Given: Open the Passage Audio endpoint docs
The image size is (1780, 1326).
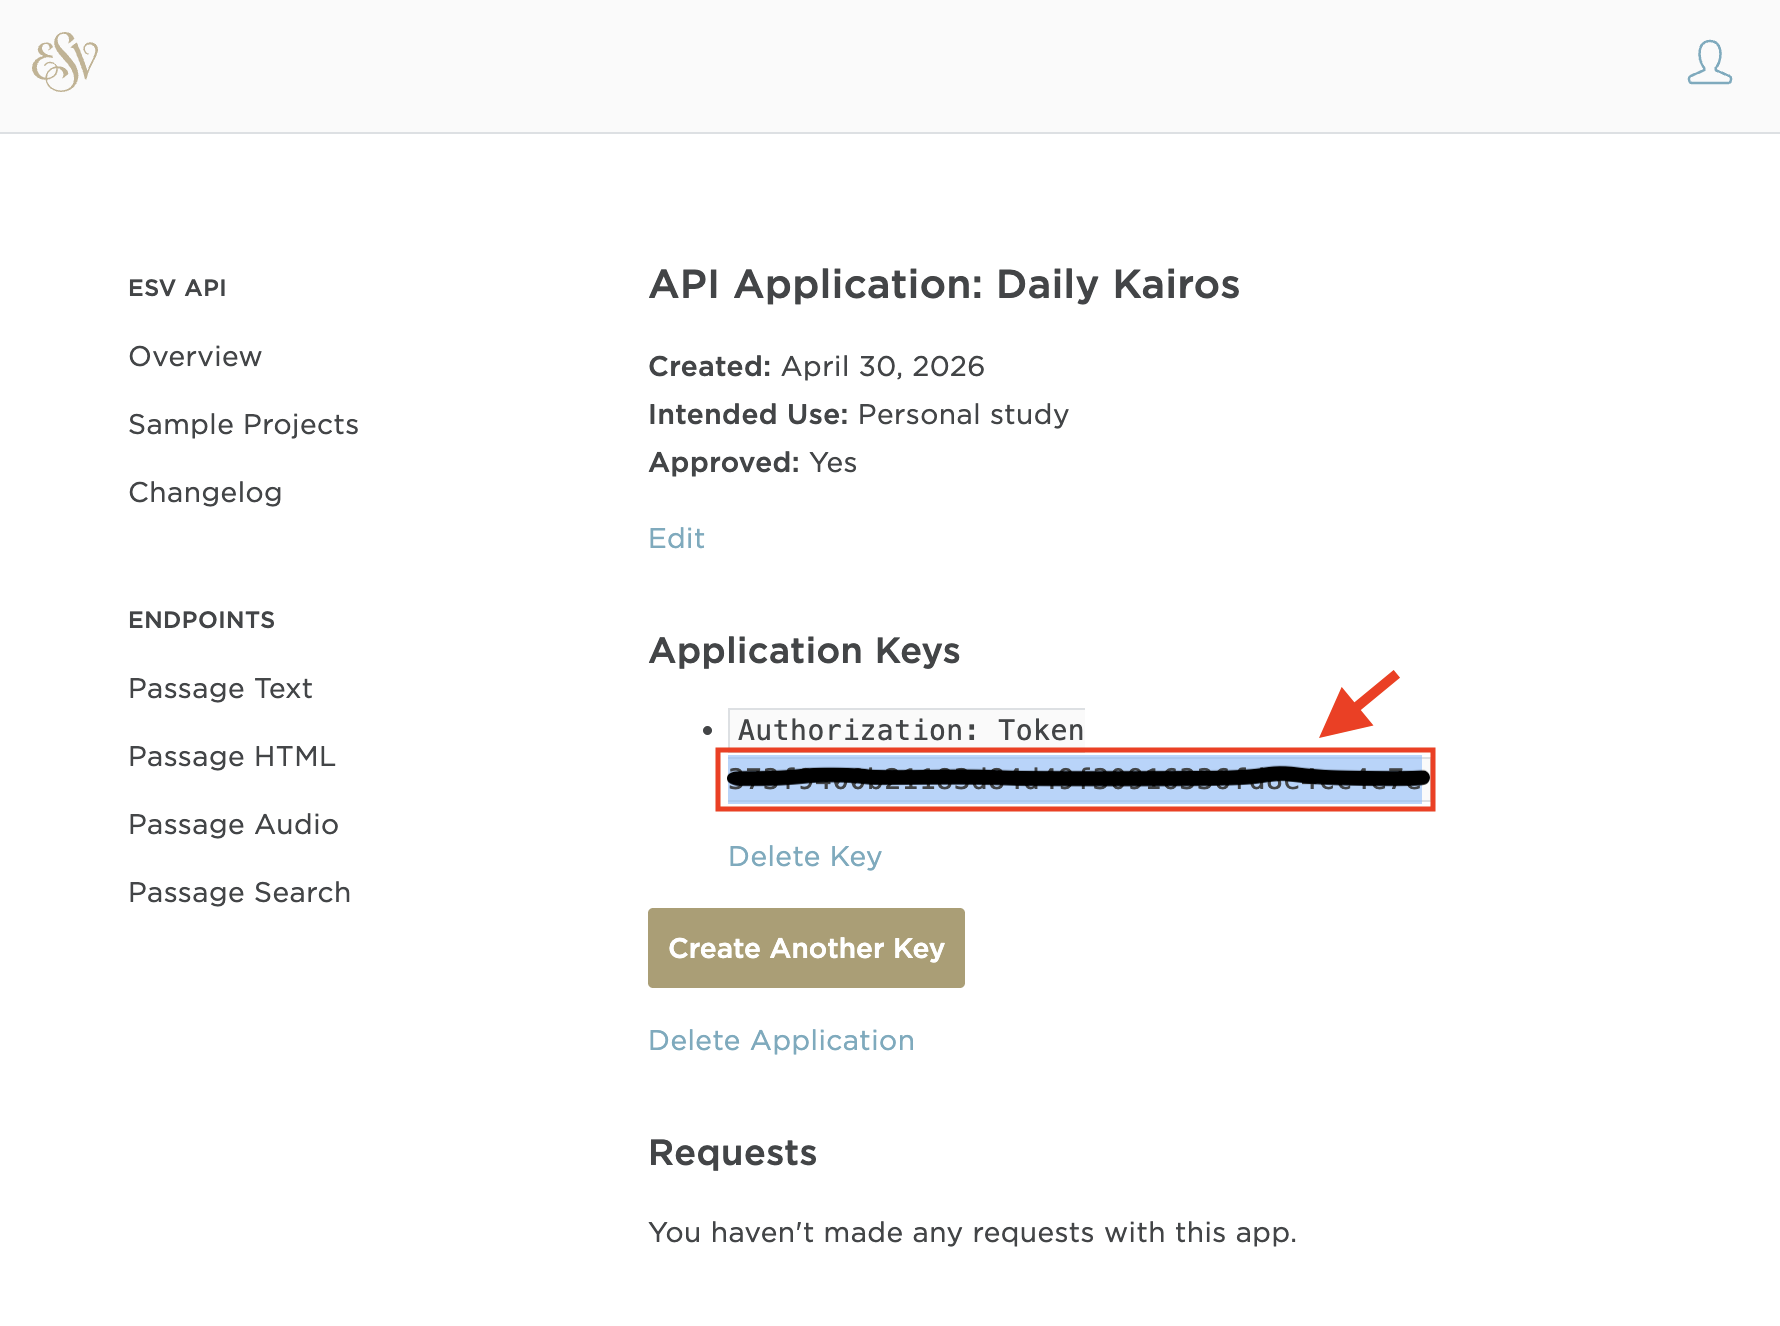Looking at the screenshot, I should click(x=233, y=825).
